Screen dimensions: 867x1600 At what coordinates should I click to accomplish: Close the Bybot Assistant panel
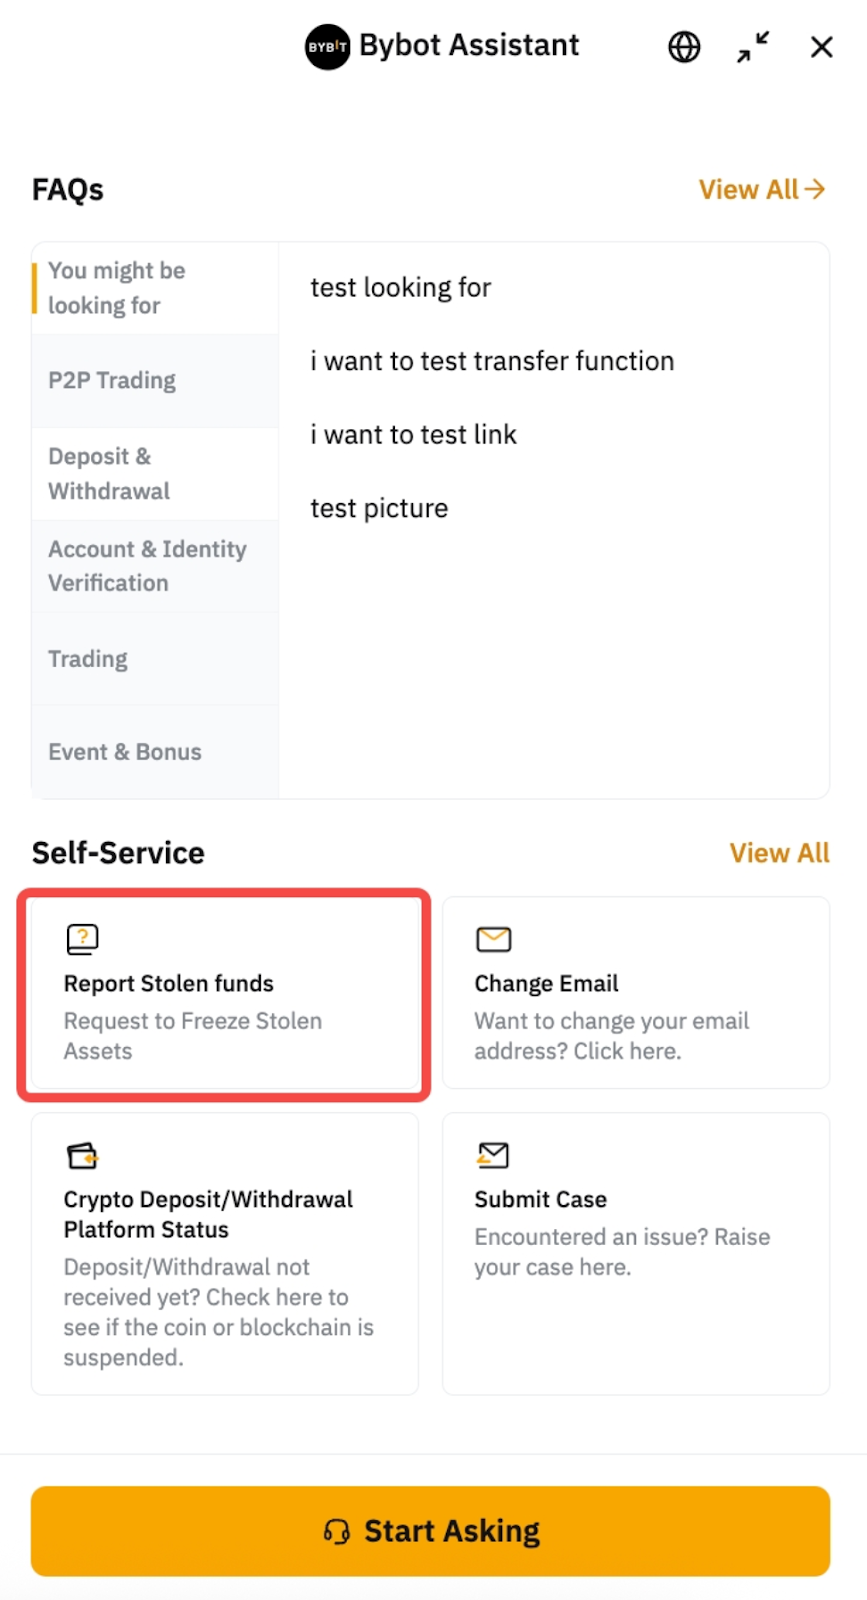click(x=822, y=47)
